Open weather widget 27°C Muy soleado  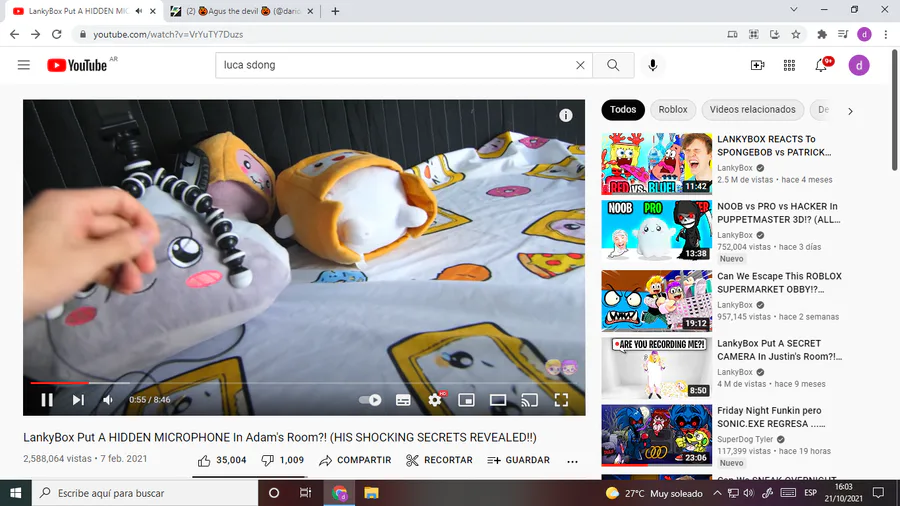pos(654,493)
